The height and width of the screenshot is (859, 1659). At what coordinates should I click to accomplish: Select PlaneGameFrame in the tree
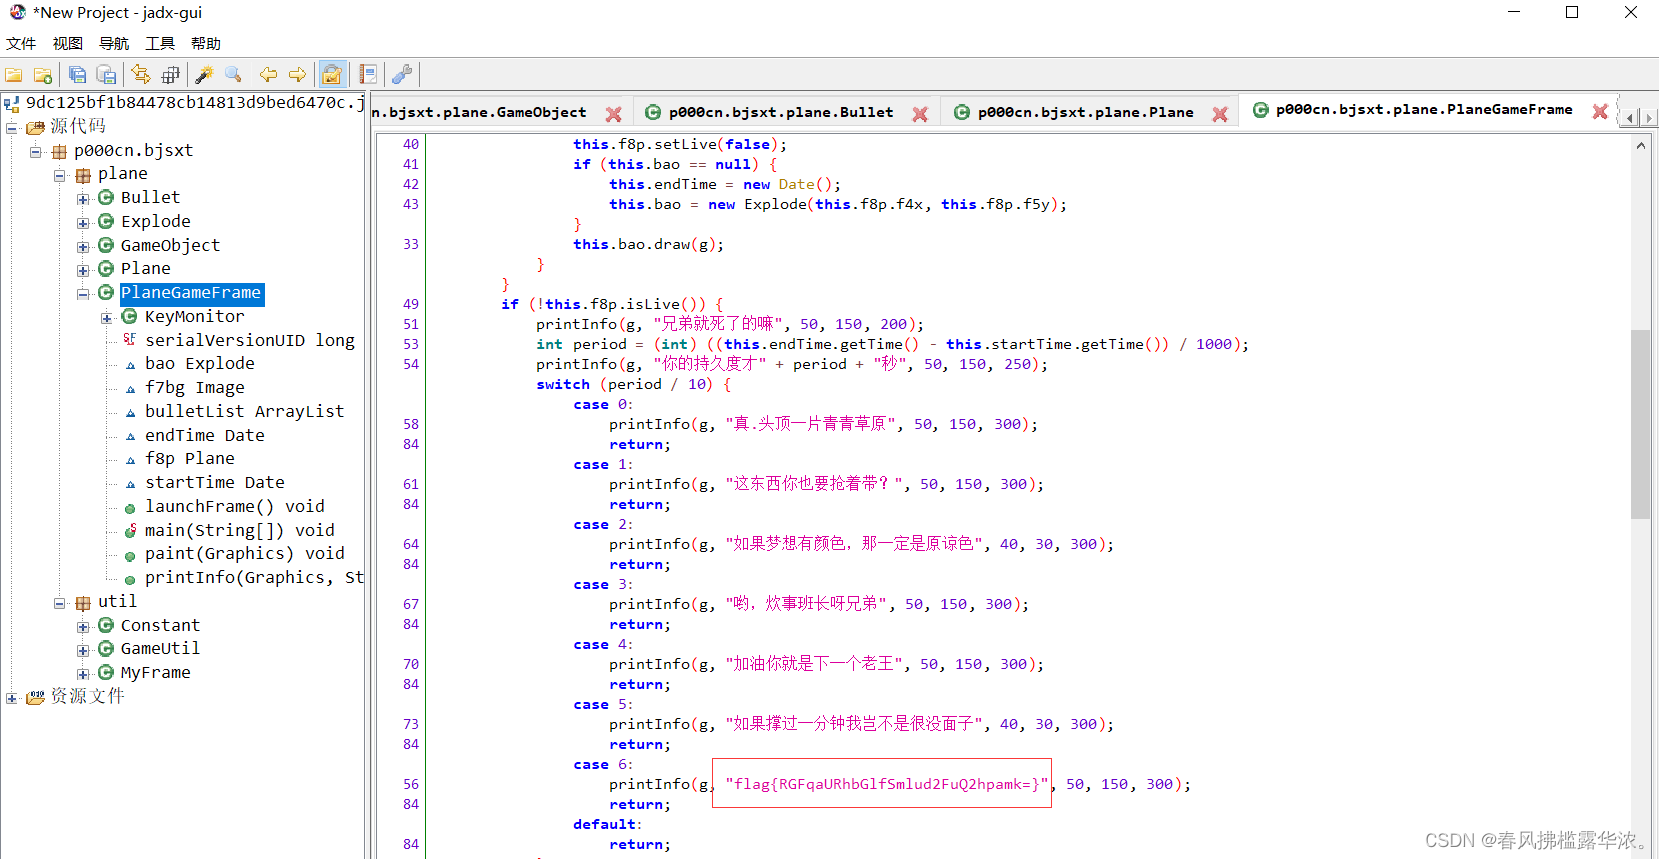(x=191, y=293)
